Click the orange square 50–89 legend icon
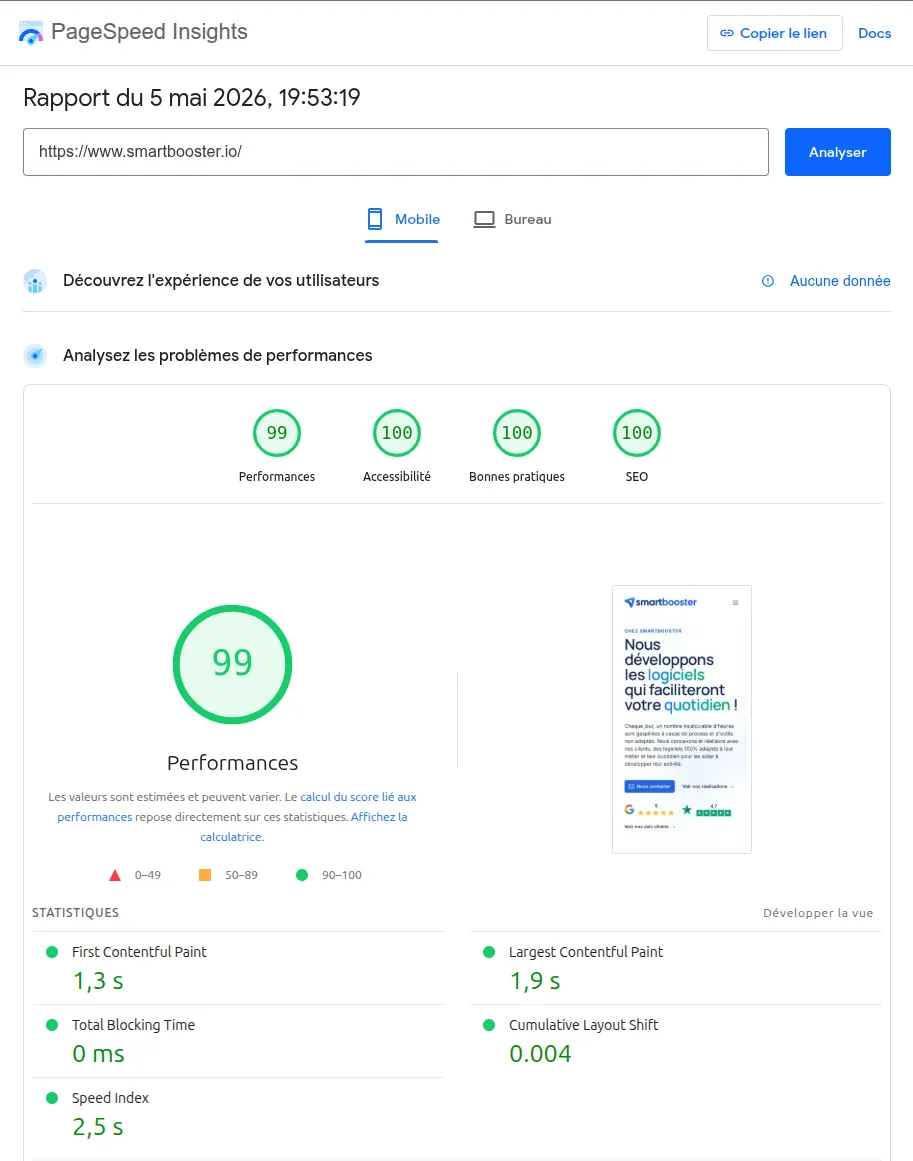 (205, 875)
